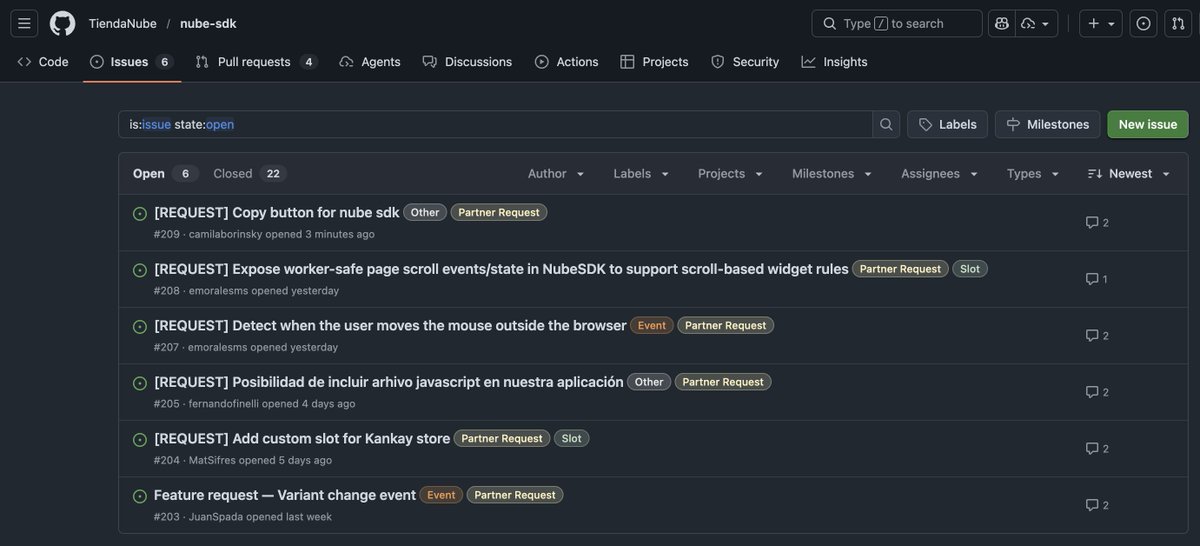1200x546 pixels.
Task: Click Other label on issue #205
Action: pyautogui.click(x=649, y=382)
